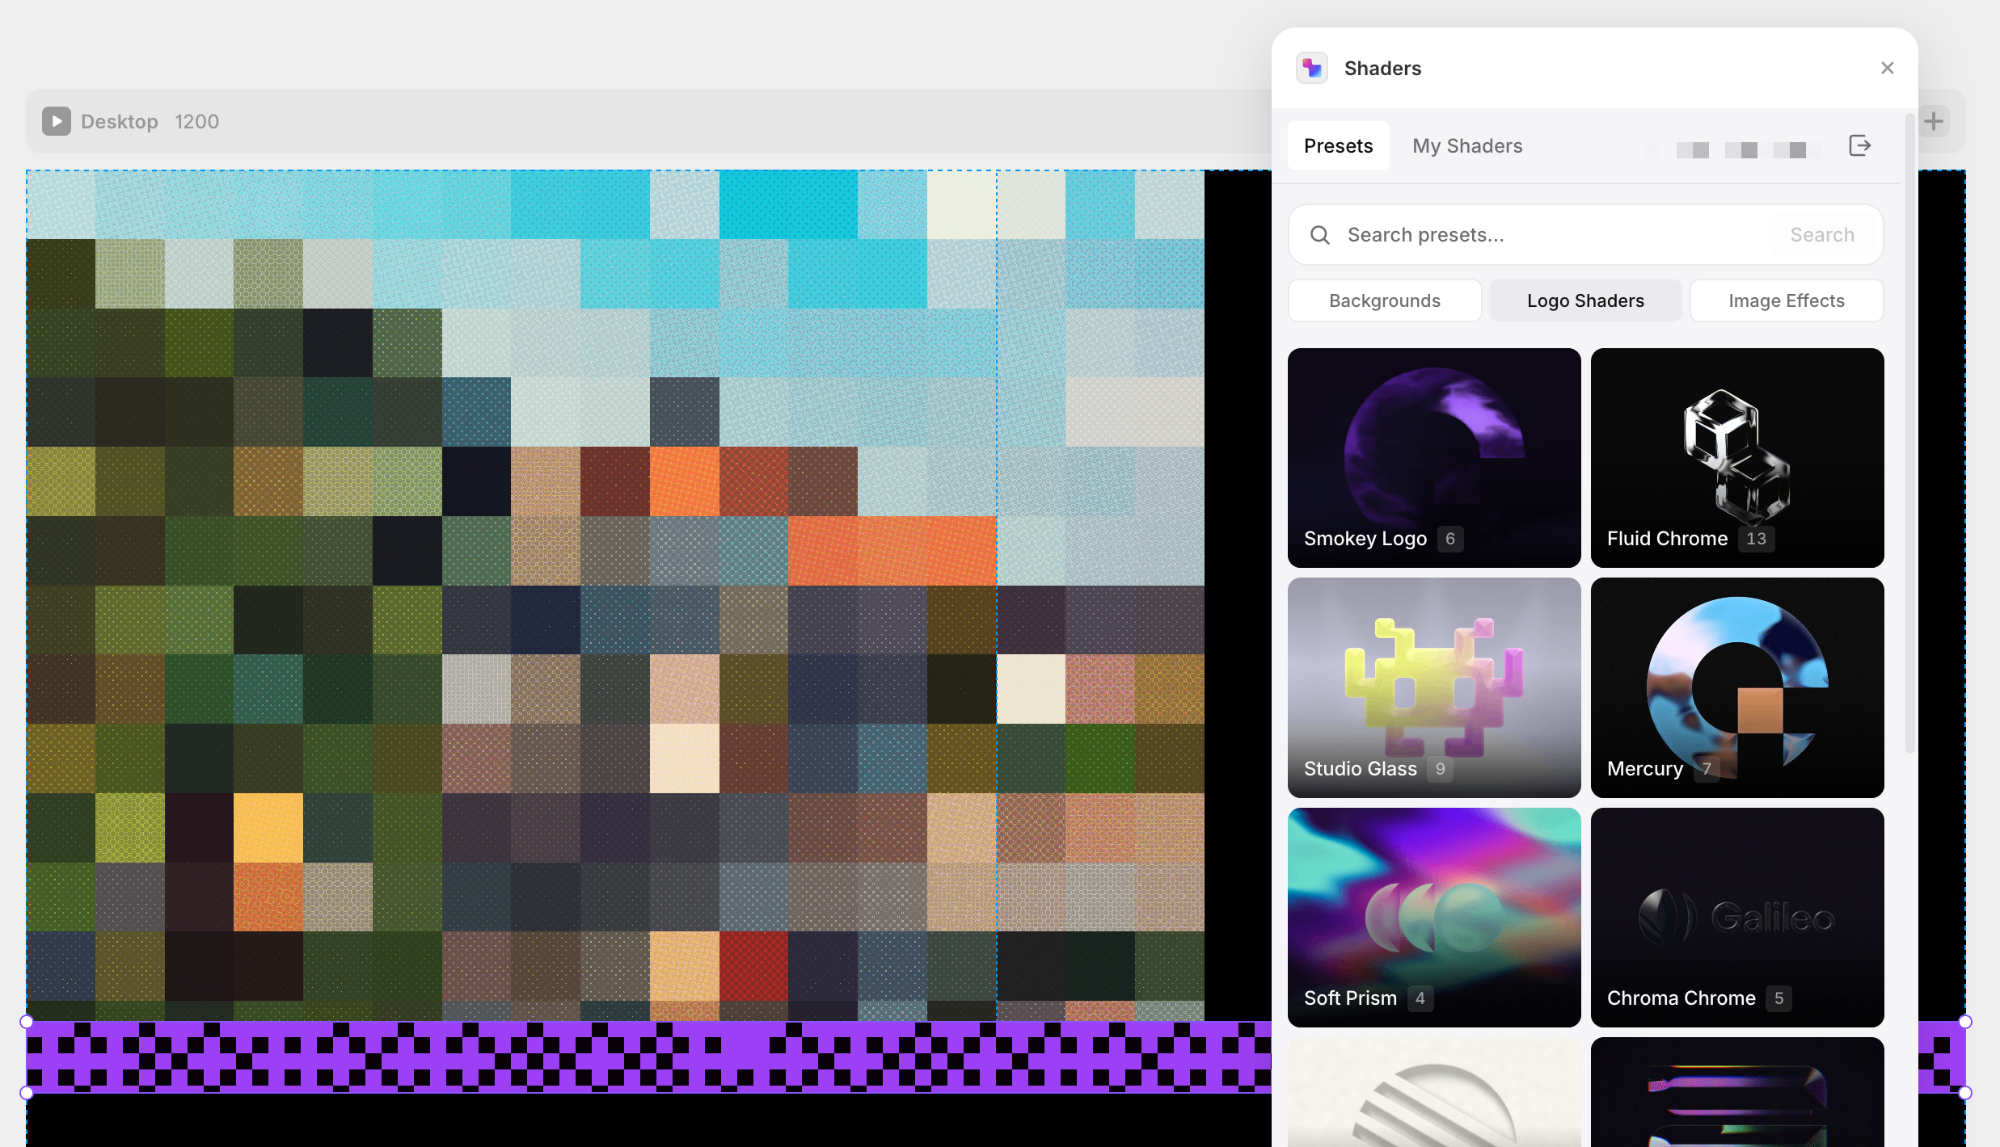Screen dimensions: 2000x1147
Task: Click the 7 count badge on Mercury
Action: pyautogui.click(x=1707, y=769)
